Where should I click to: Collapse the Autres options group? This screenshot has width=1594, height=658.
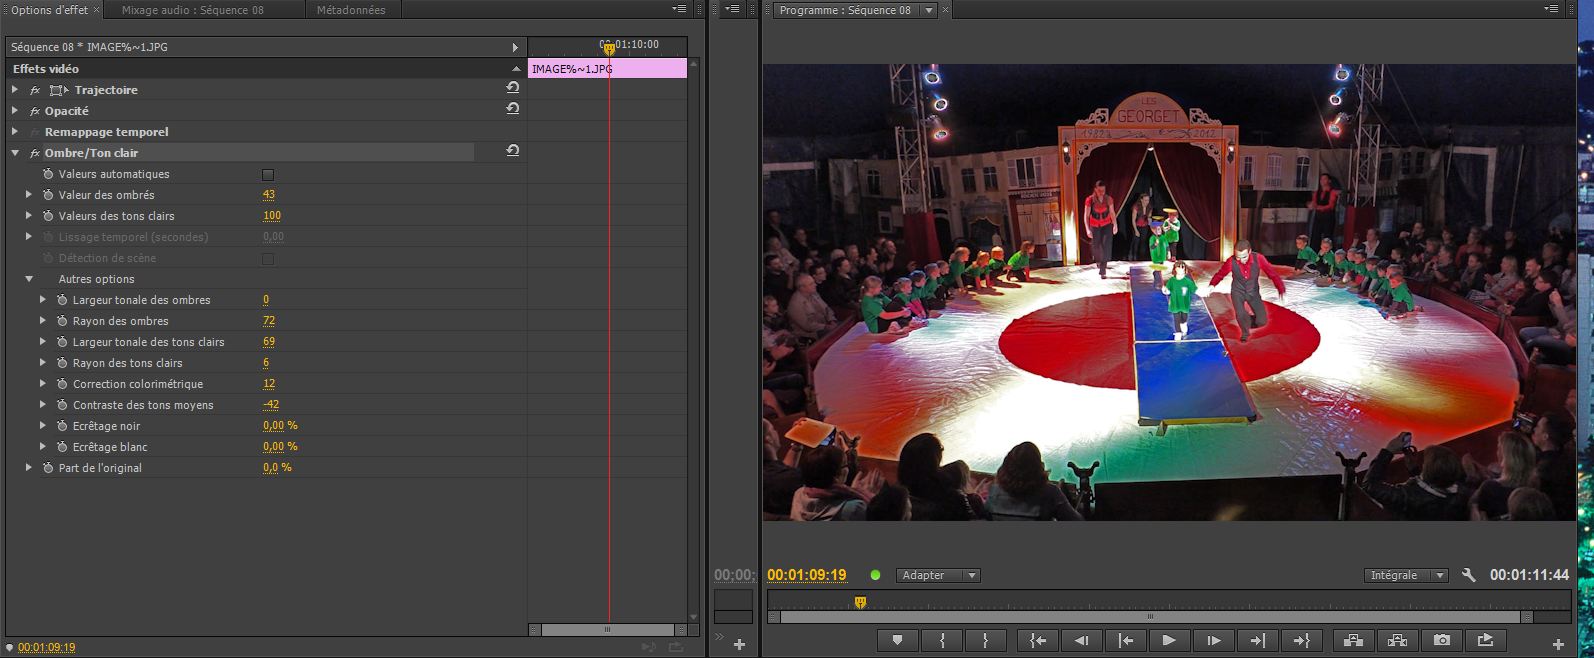pos(29,279)
